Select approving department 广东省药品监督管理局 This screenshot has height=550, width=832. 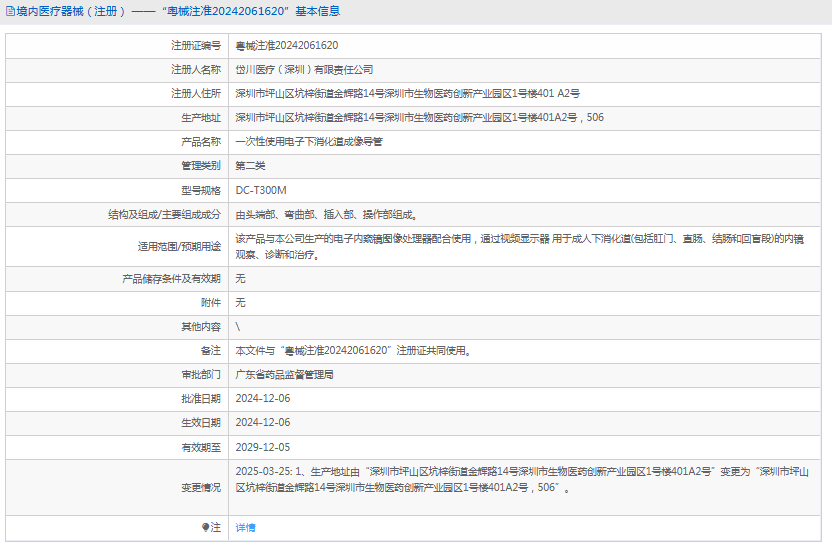tap(284, 374)
